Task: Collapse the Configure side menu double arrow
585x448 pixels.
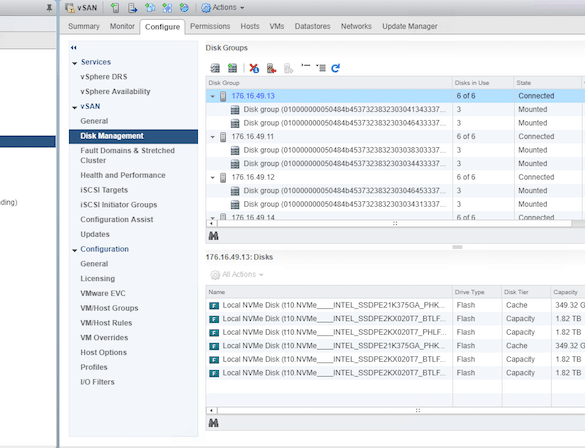Action: pos(73,47)
